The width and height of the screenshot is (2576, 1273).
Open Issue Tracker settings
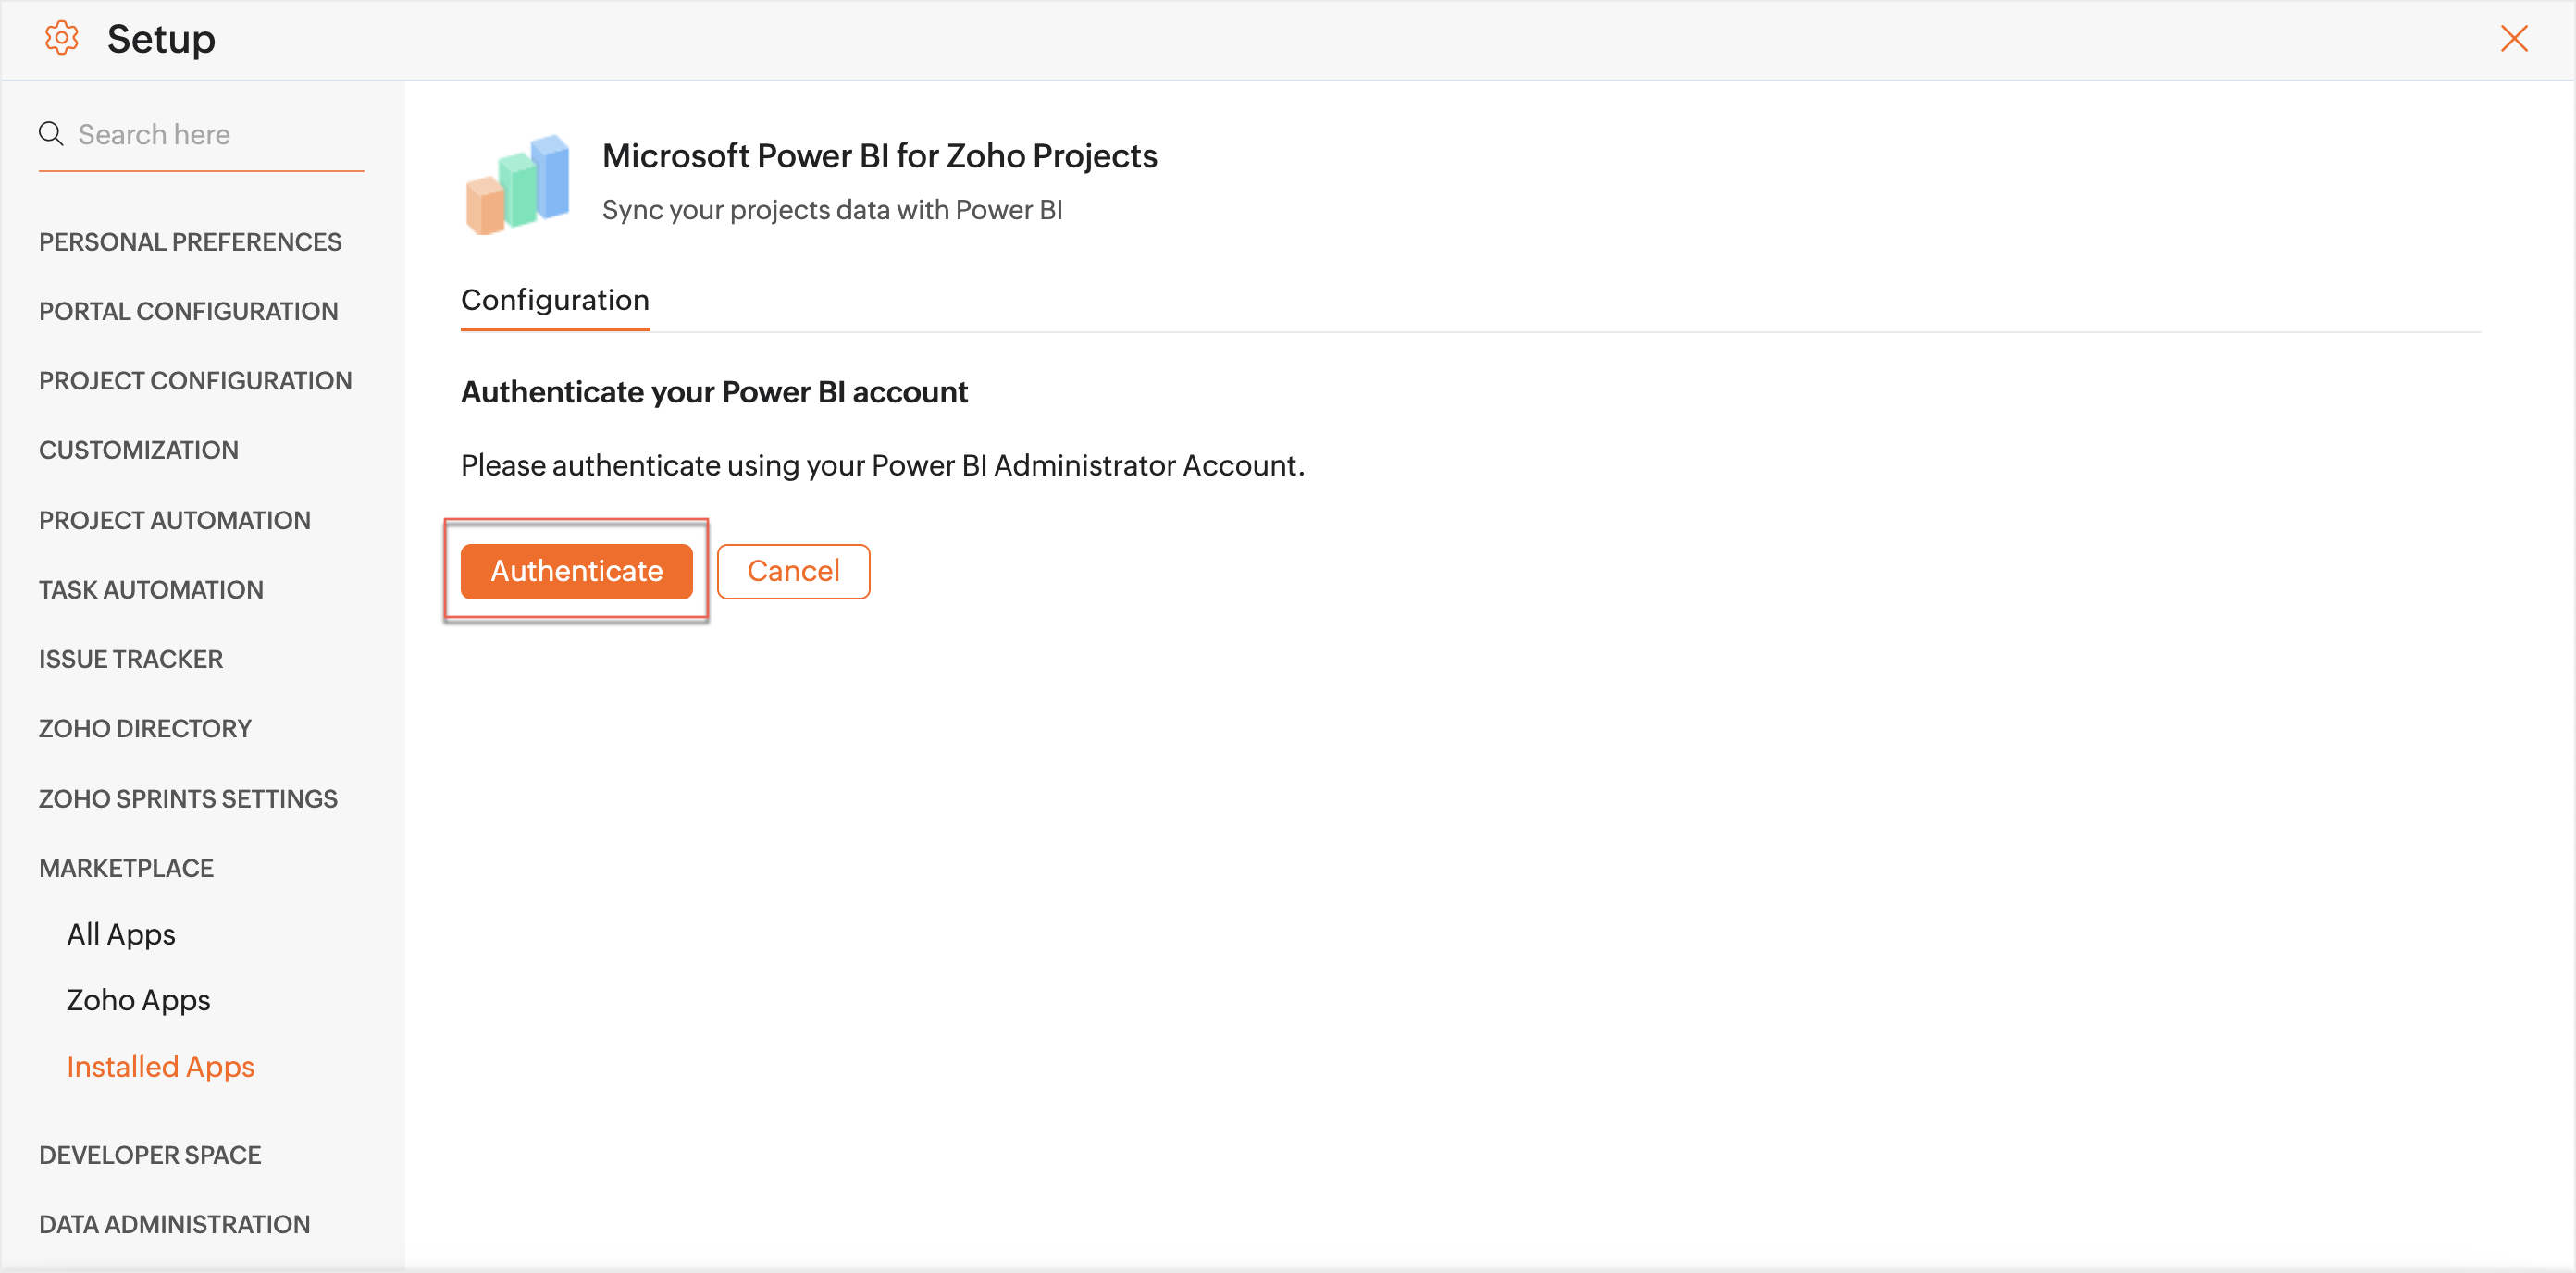click(131, 659)
